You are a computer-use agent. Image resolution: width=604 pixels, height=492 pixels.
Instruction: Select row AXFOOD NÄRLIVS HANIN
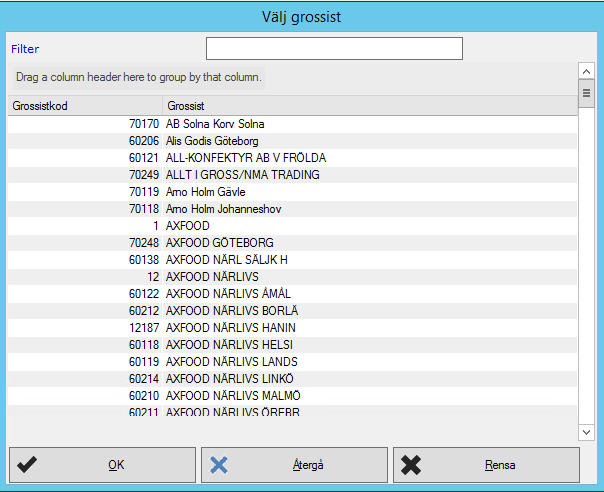pos(292,327)
